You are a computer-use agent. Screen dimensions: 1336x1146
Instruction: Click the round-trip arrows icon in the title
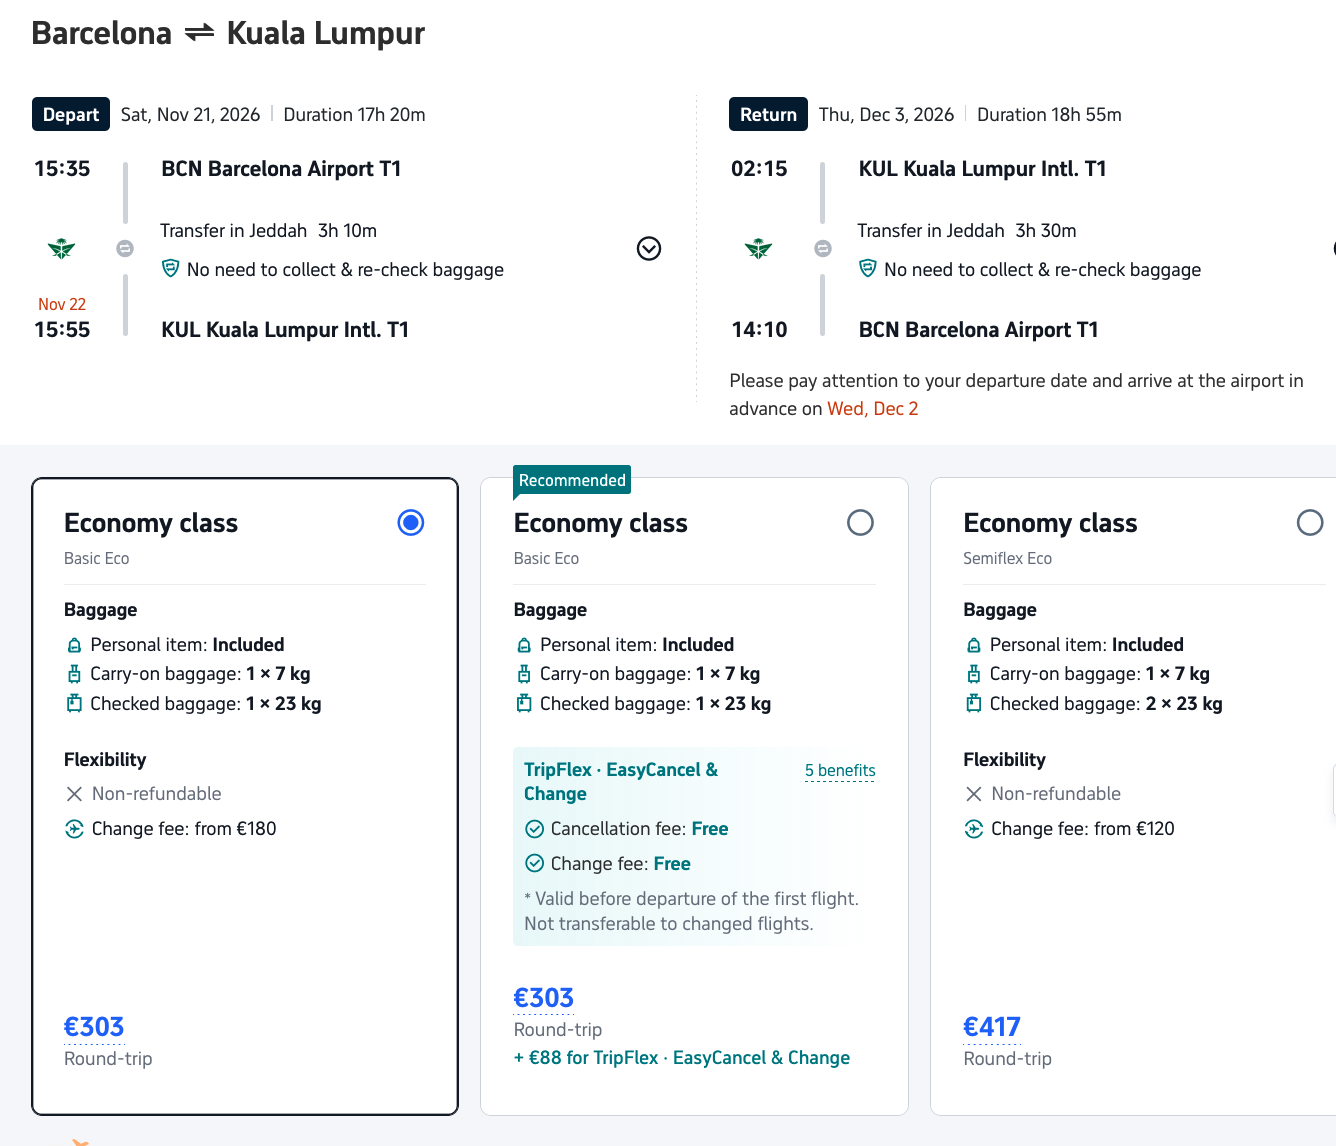click(x=200, y=33)
